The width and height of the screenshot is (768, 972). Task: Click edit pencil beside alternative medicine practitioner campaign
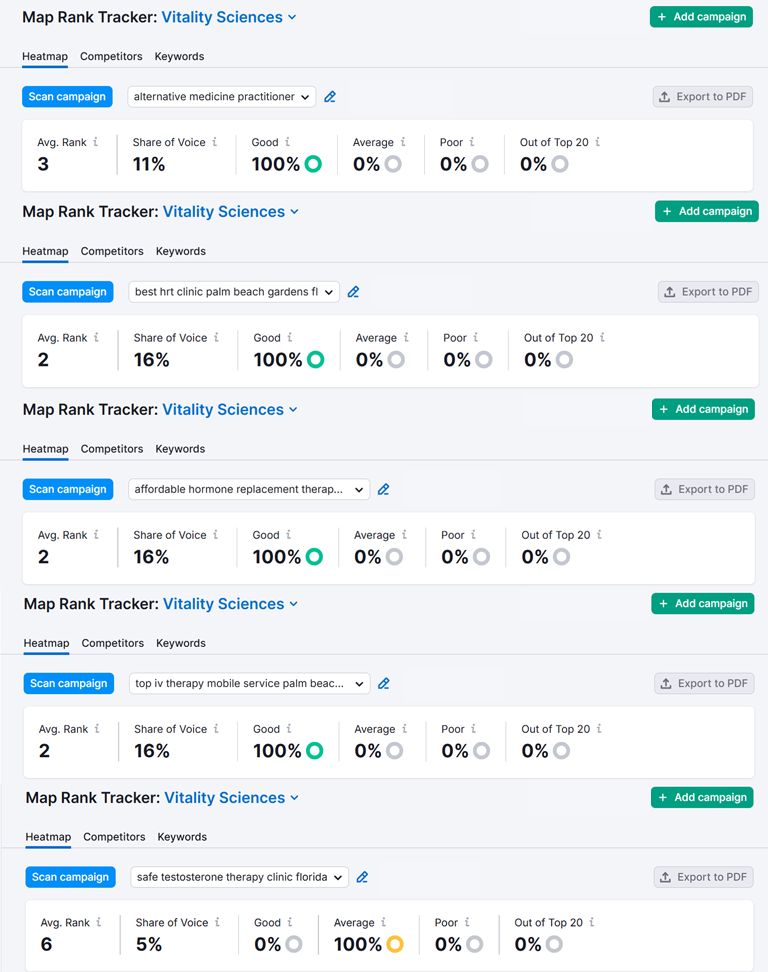[x=330, y=97]
